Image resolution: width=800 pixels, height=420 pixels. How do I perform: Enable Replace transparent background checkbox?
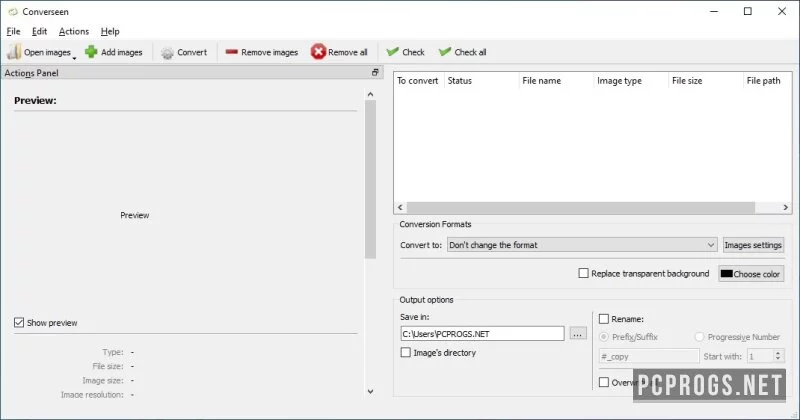tap(583, 274)
